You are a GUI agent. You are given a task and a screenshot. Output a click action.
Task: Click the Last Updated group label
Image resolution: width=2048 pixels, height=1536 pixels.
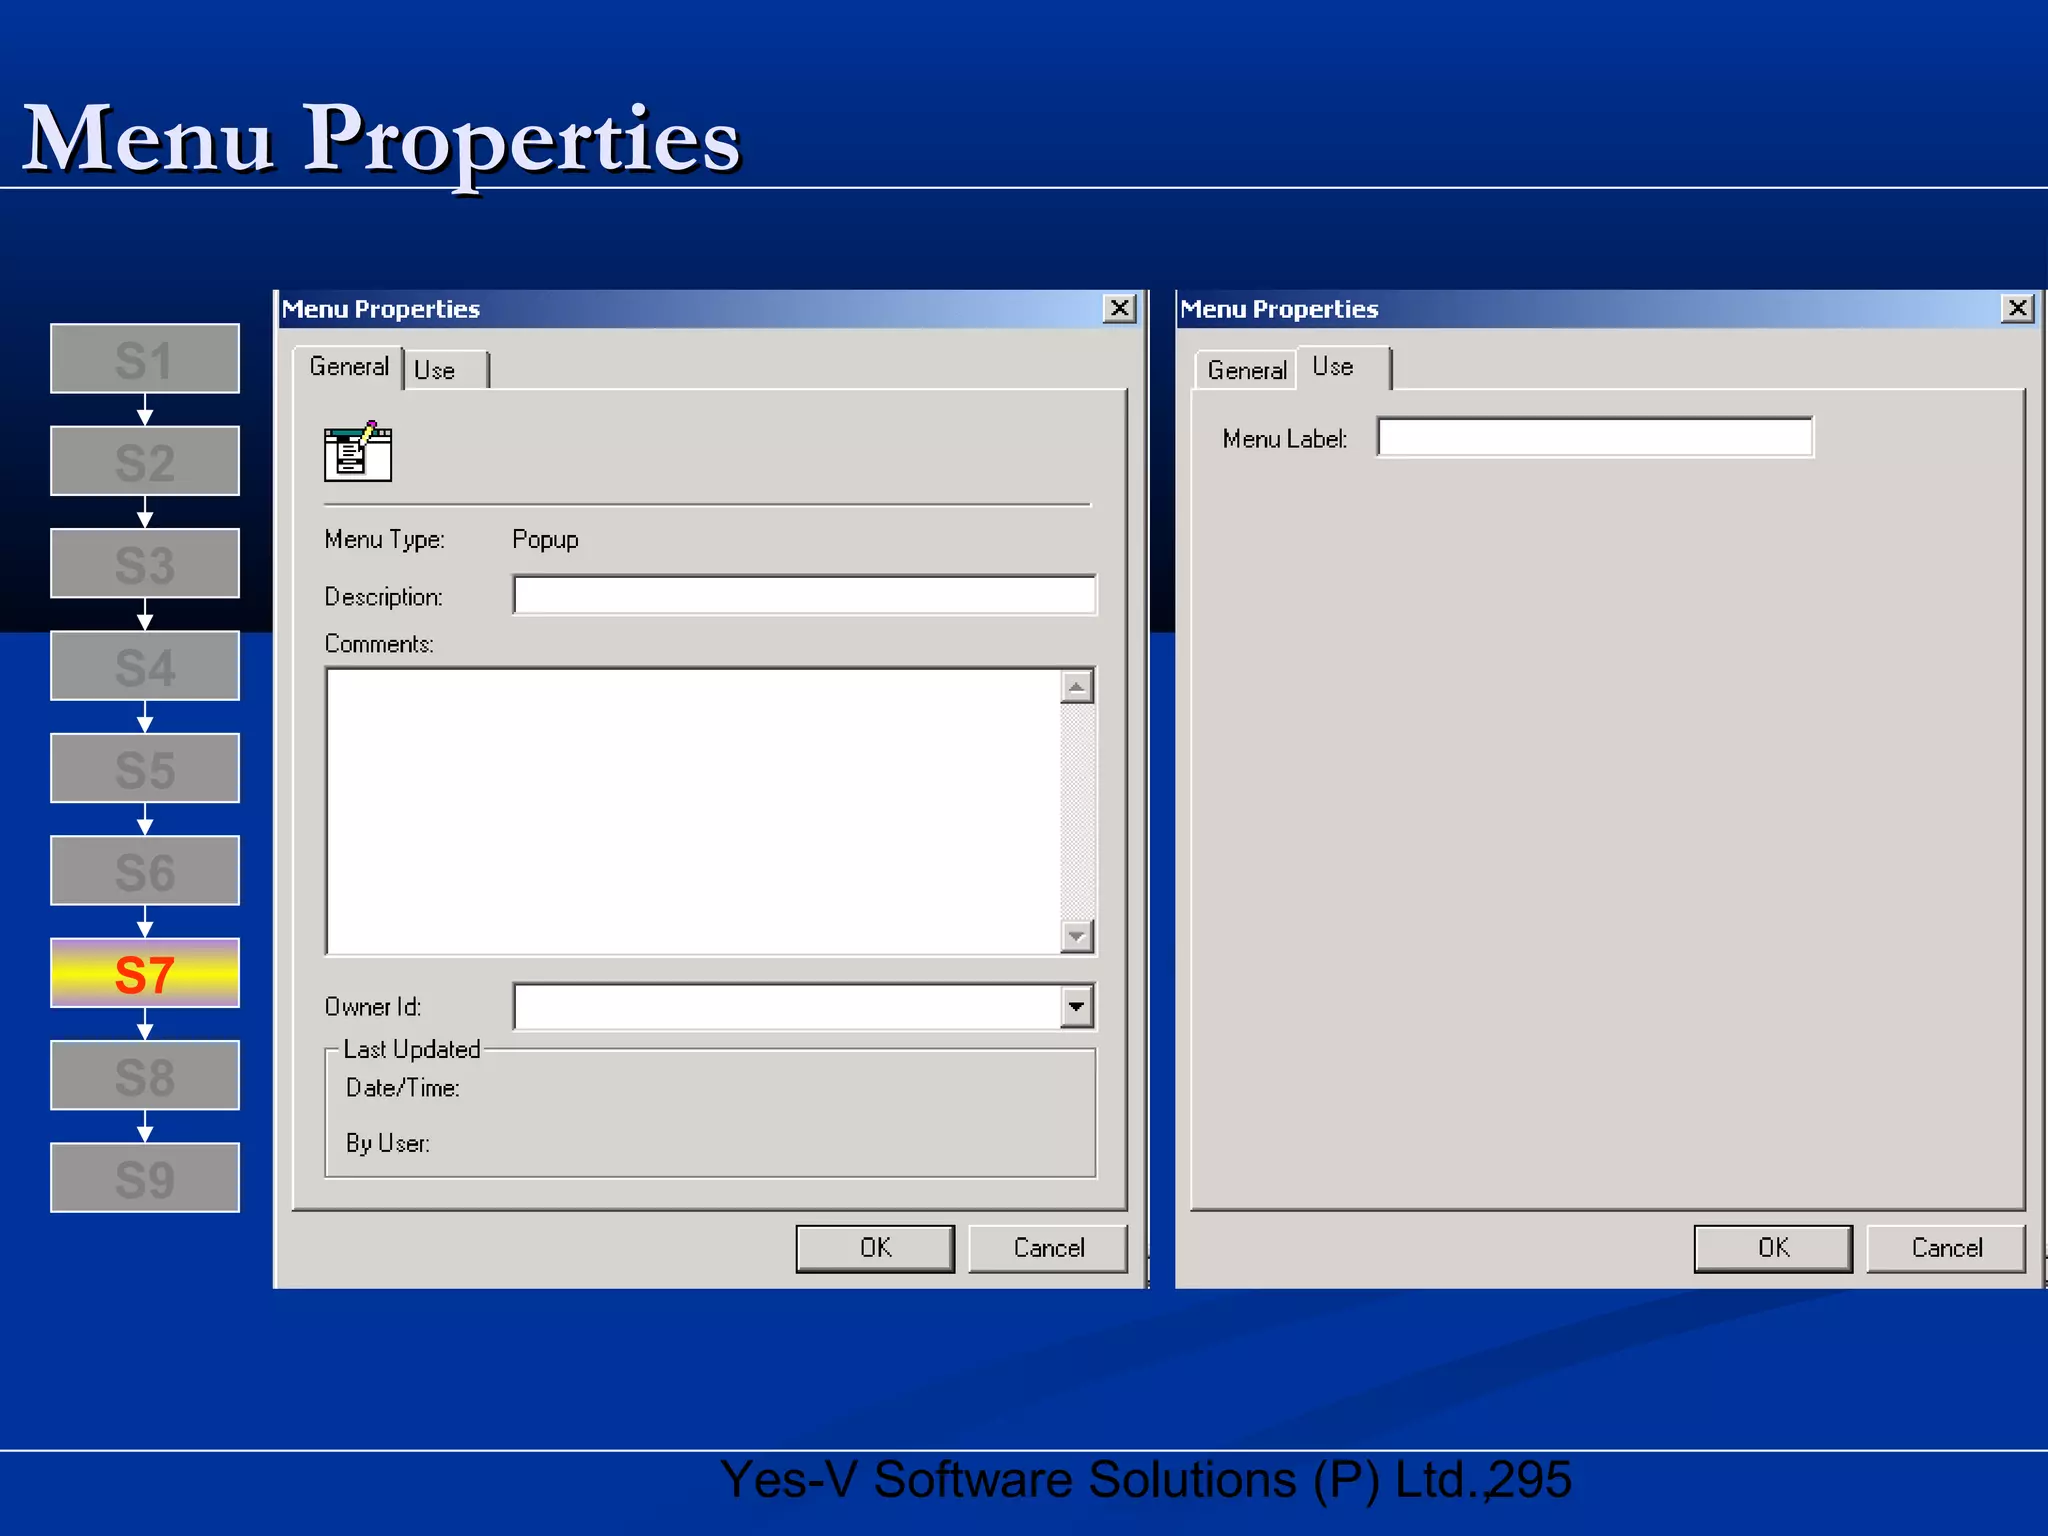pos(411,1049)
